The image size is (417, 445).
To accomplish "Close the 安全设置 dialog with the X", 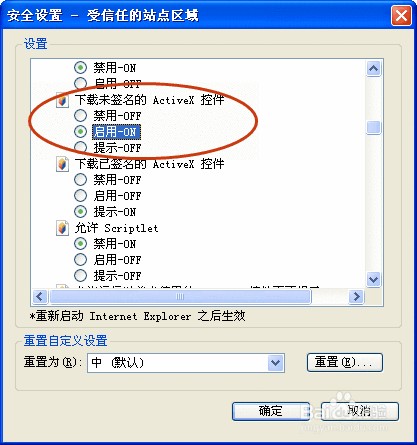I will (x=401, y=16).
